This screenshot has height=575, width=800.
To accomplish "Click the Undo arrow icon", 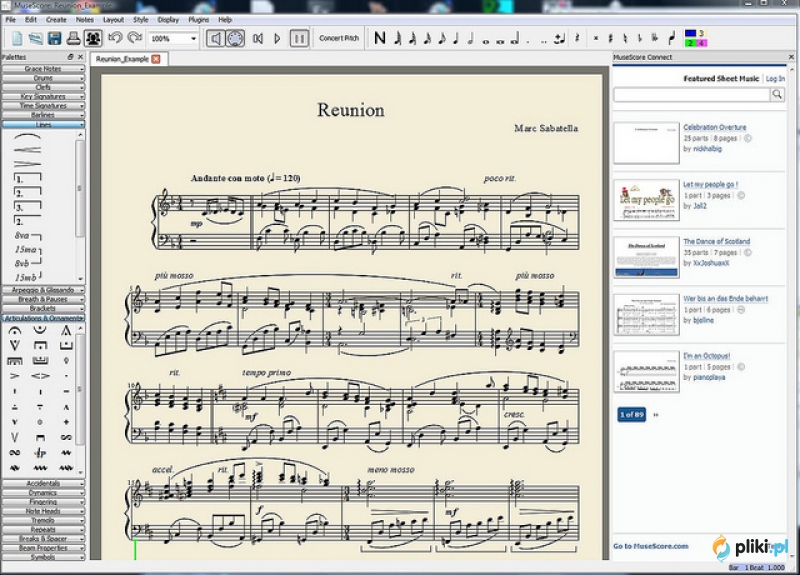I will tap(115, 38).
